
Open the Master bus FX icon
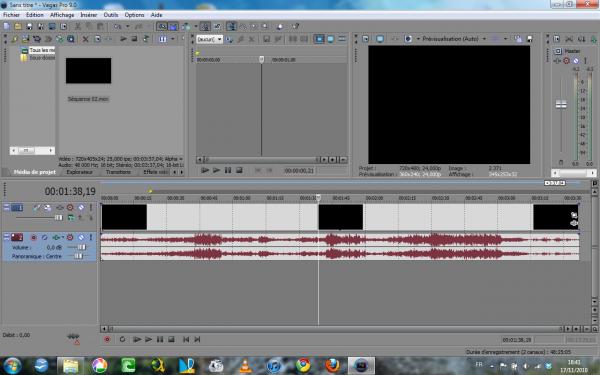tap(558, 61)
